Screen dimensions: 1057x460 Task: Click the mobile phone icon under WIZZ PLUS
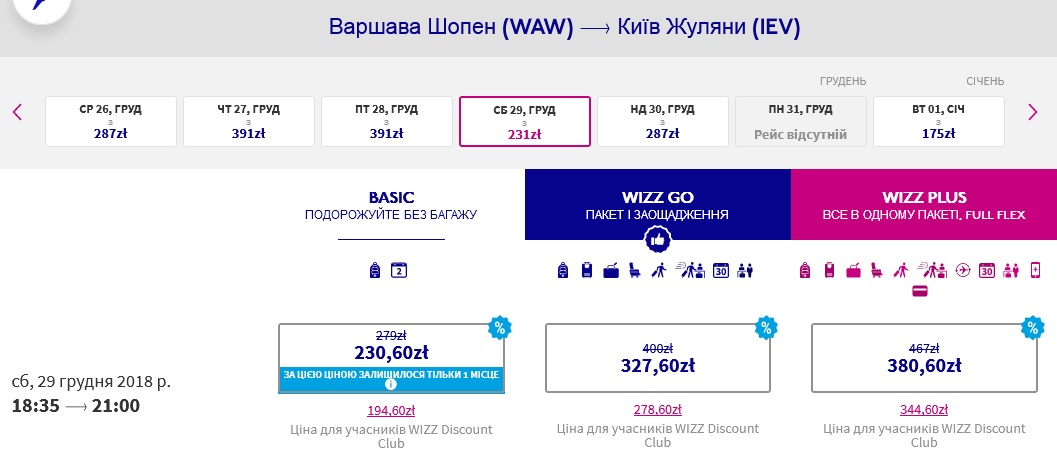click(1035, 270)
